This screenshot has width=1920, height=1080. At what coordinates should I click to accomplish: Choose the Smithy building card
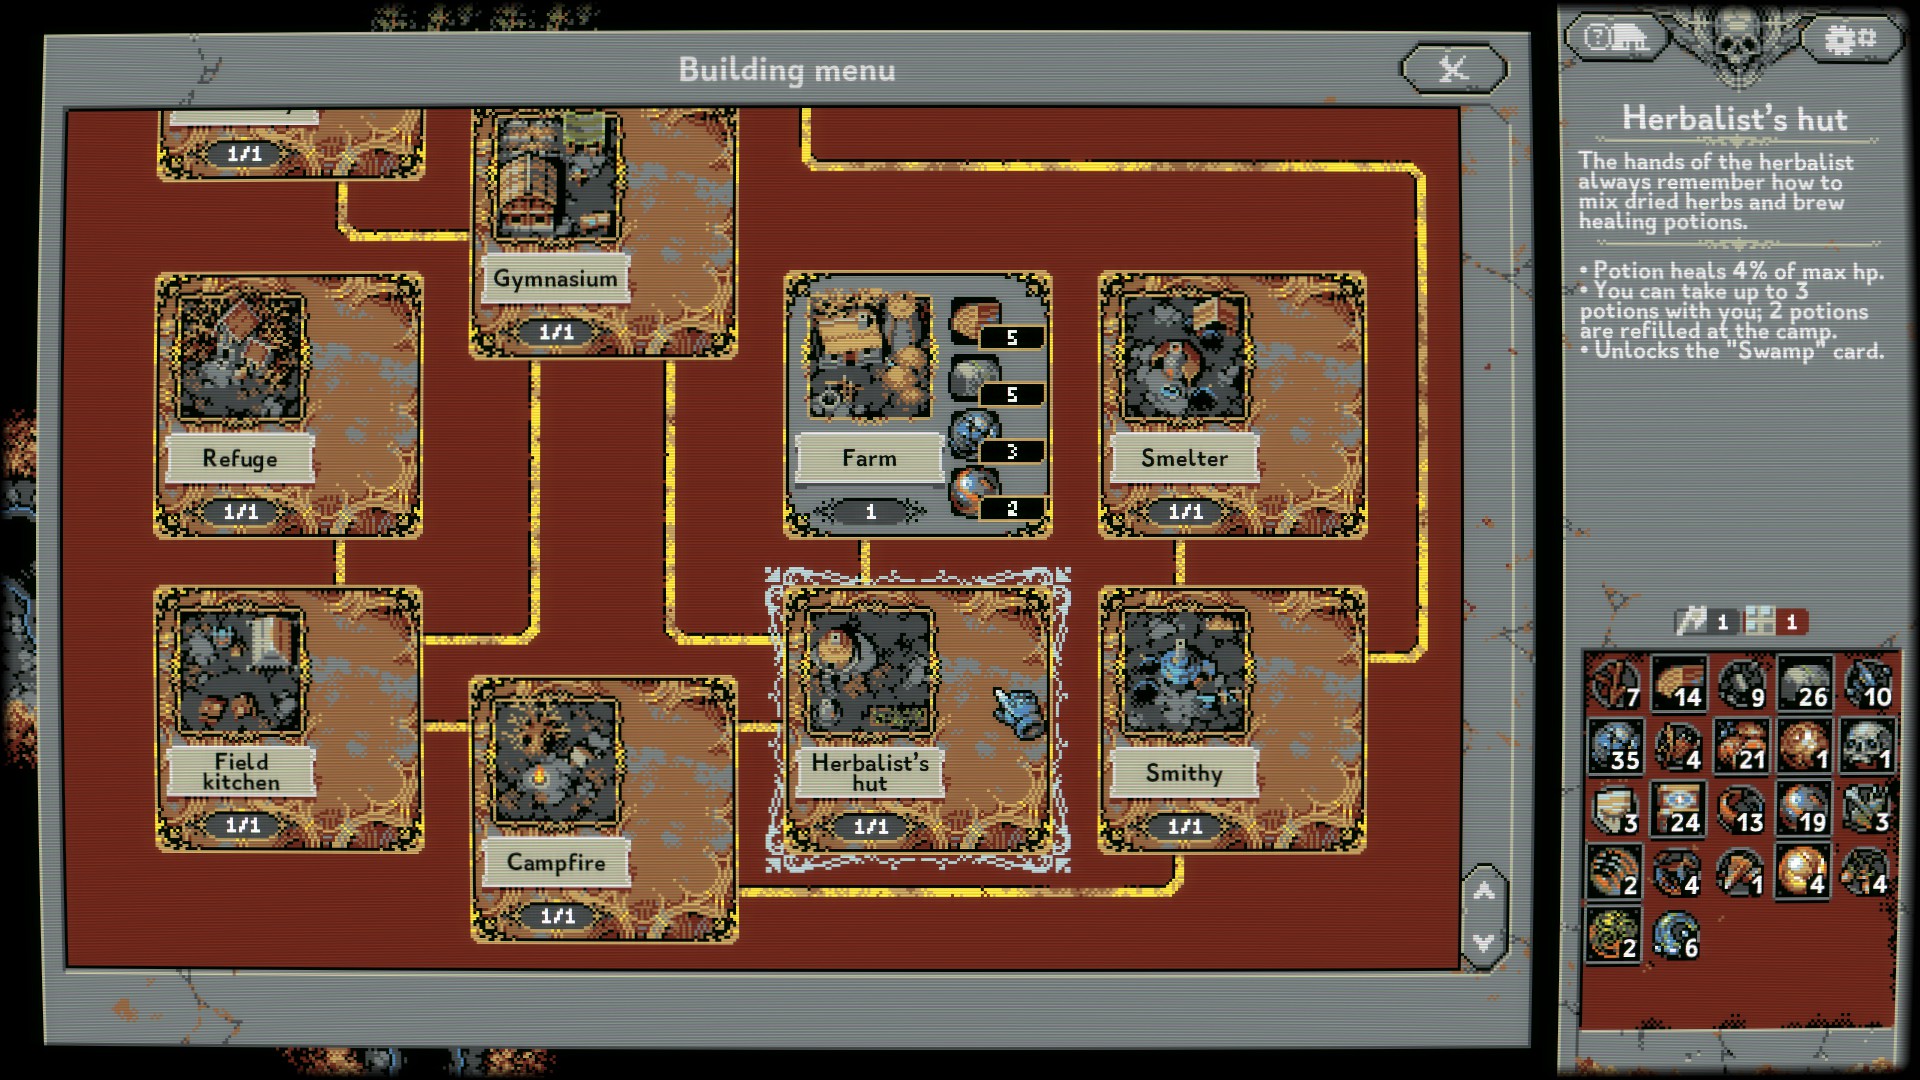pyautogui.click(x=1232, y=719)
